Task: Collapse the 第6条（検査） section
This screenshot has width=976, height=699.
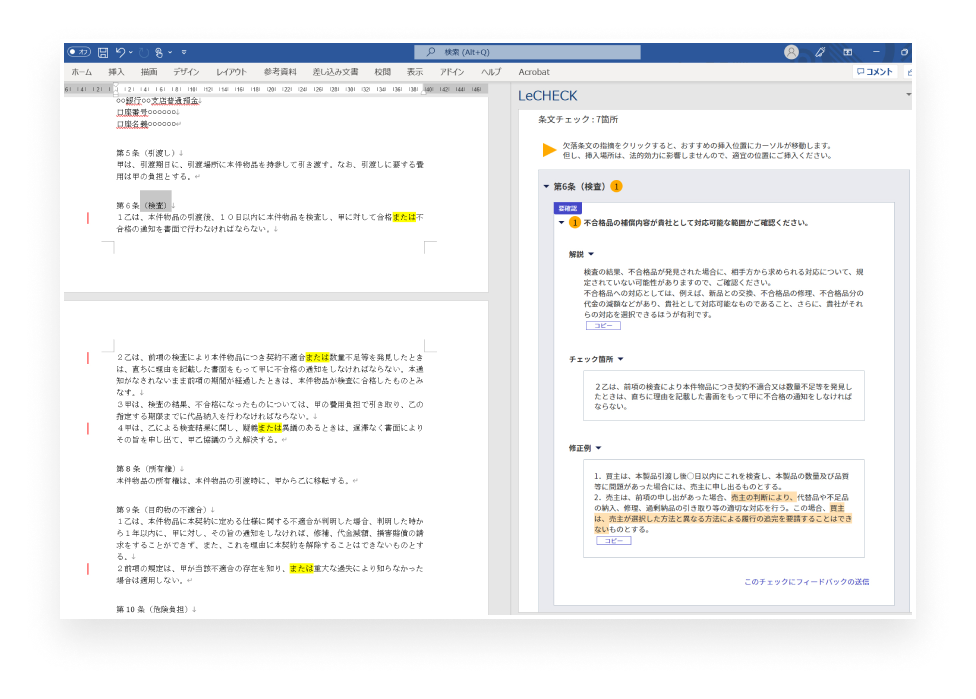Action: coord(546,187)
